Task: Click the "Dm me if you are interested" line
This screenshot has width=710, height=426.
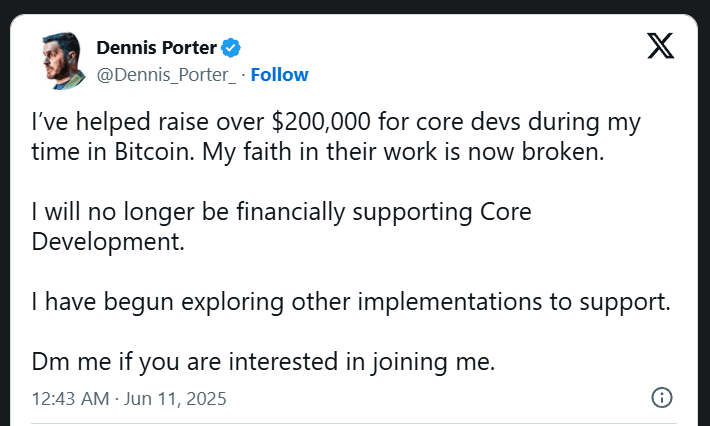Action: pos(264,360)
